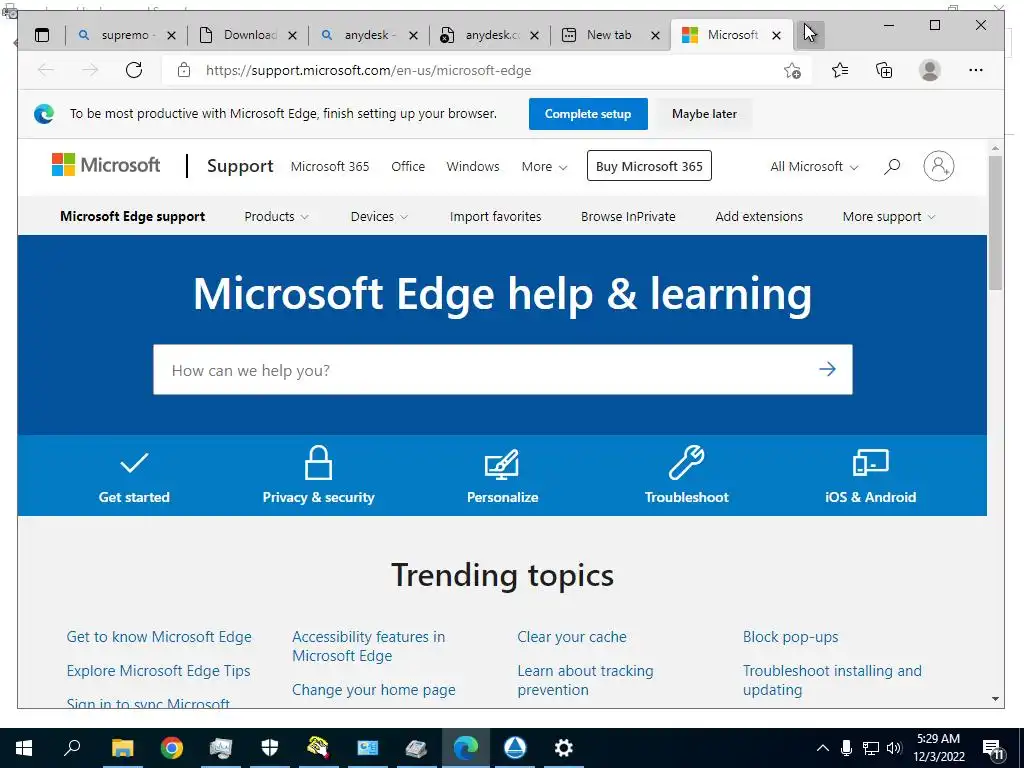Open Block pop-ups link
The image size is (1024, 768).
[x=790, y=637]
